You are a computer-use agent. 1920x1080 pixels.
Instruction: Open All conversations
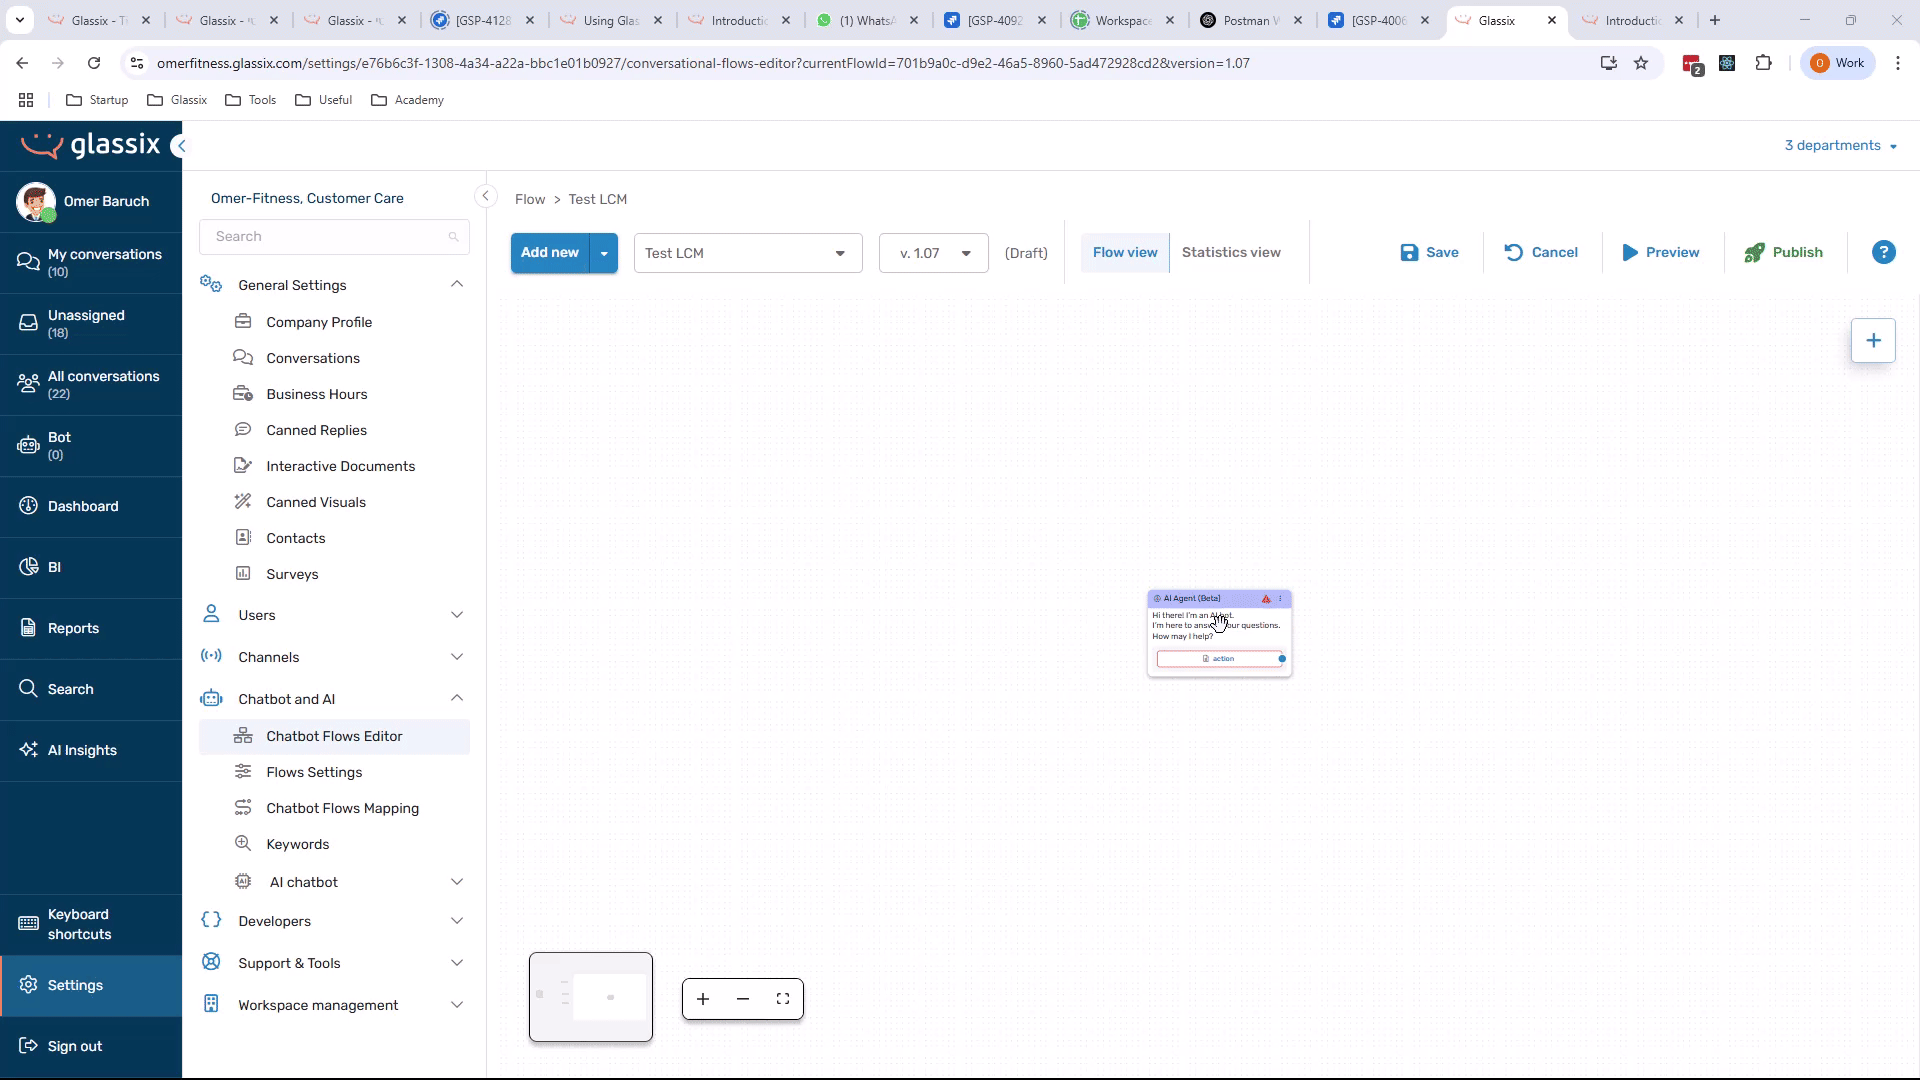[x=91, y=384]
